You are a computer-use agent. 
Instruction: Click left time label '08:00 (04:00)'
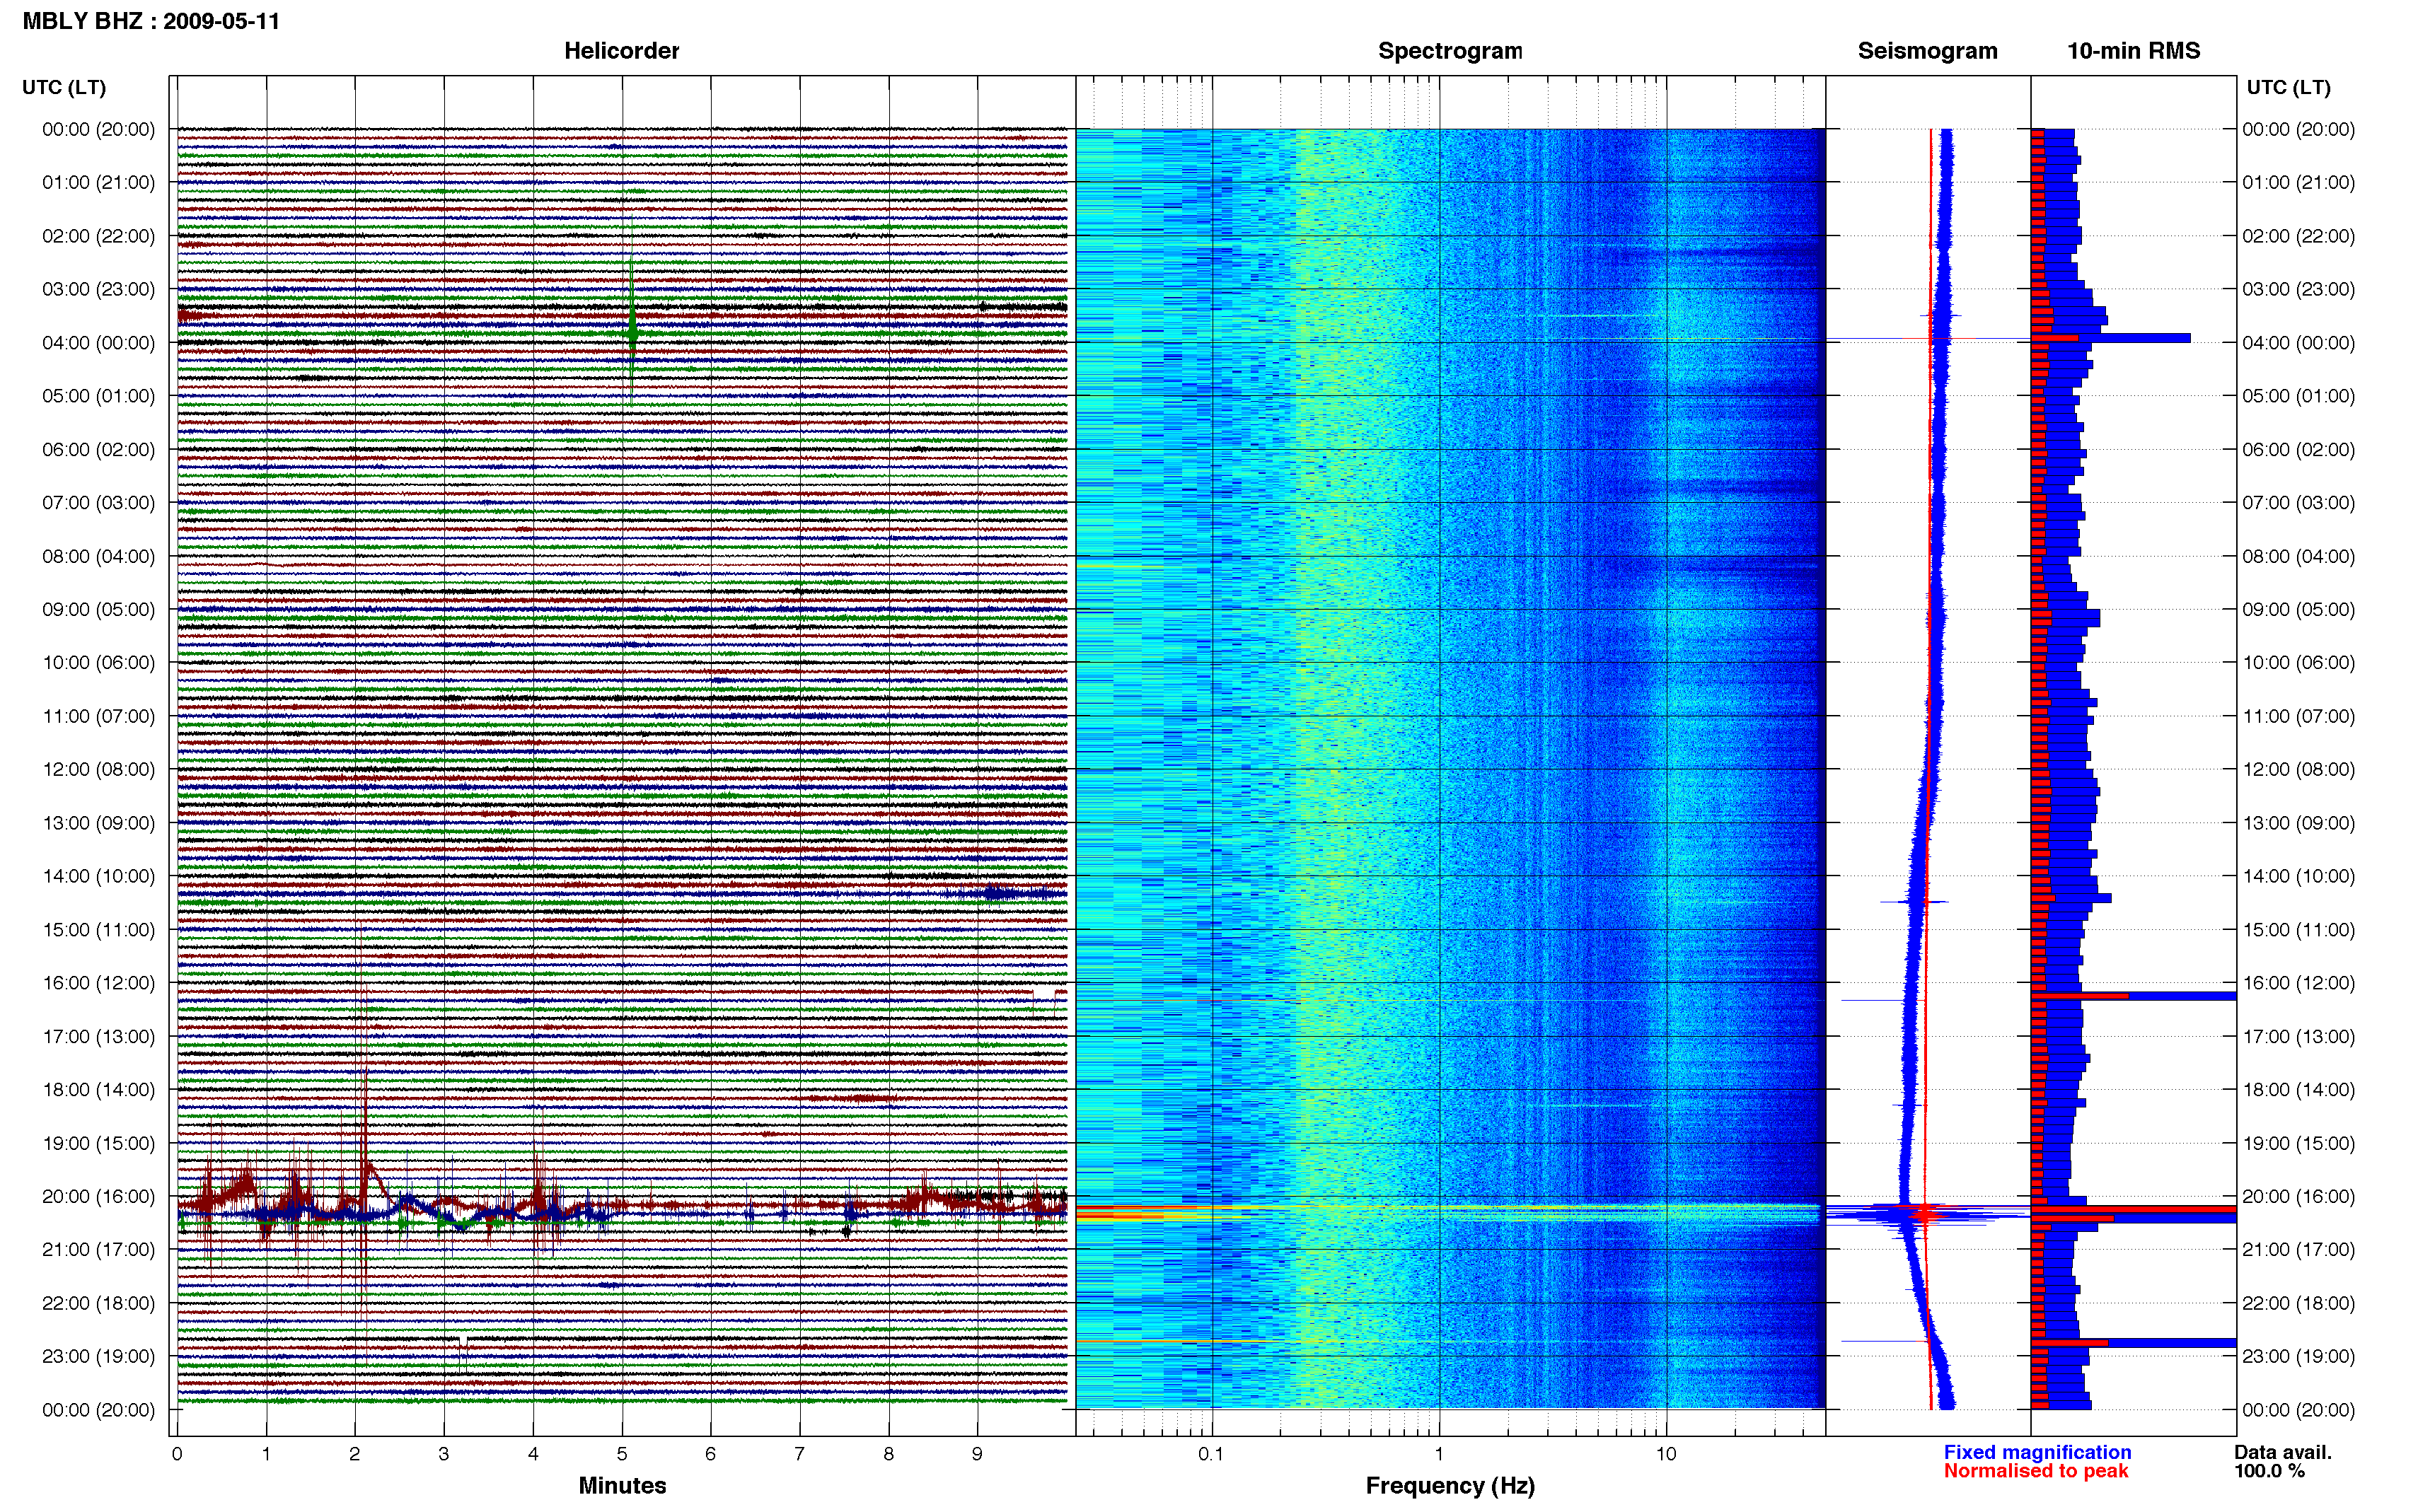pos(98,556)
